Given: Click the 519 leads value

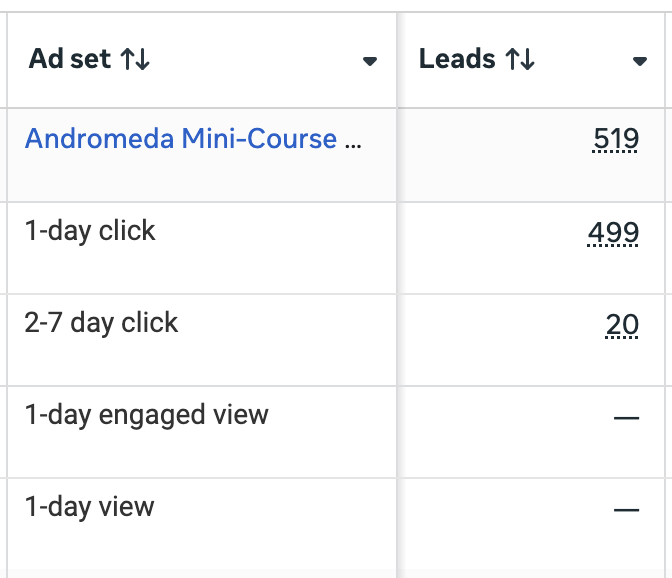Looking at the screenshot, I should [615, 139].
